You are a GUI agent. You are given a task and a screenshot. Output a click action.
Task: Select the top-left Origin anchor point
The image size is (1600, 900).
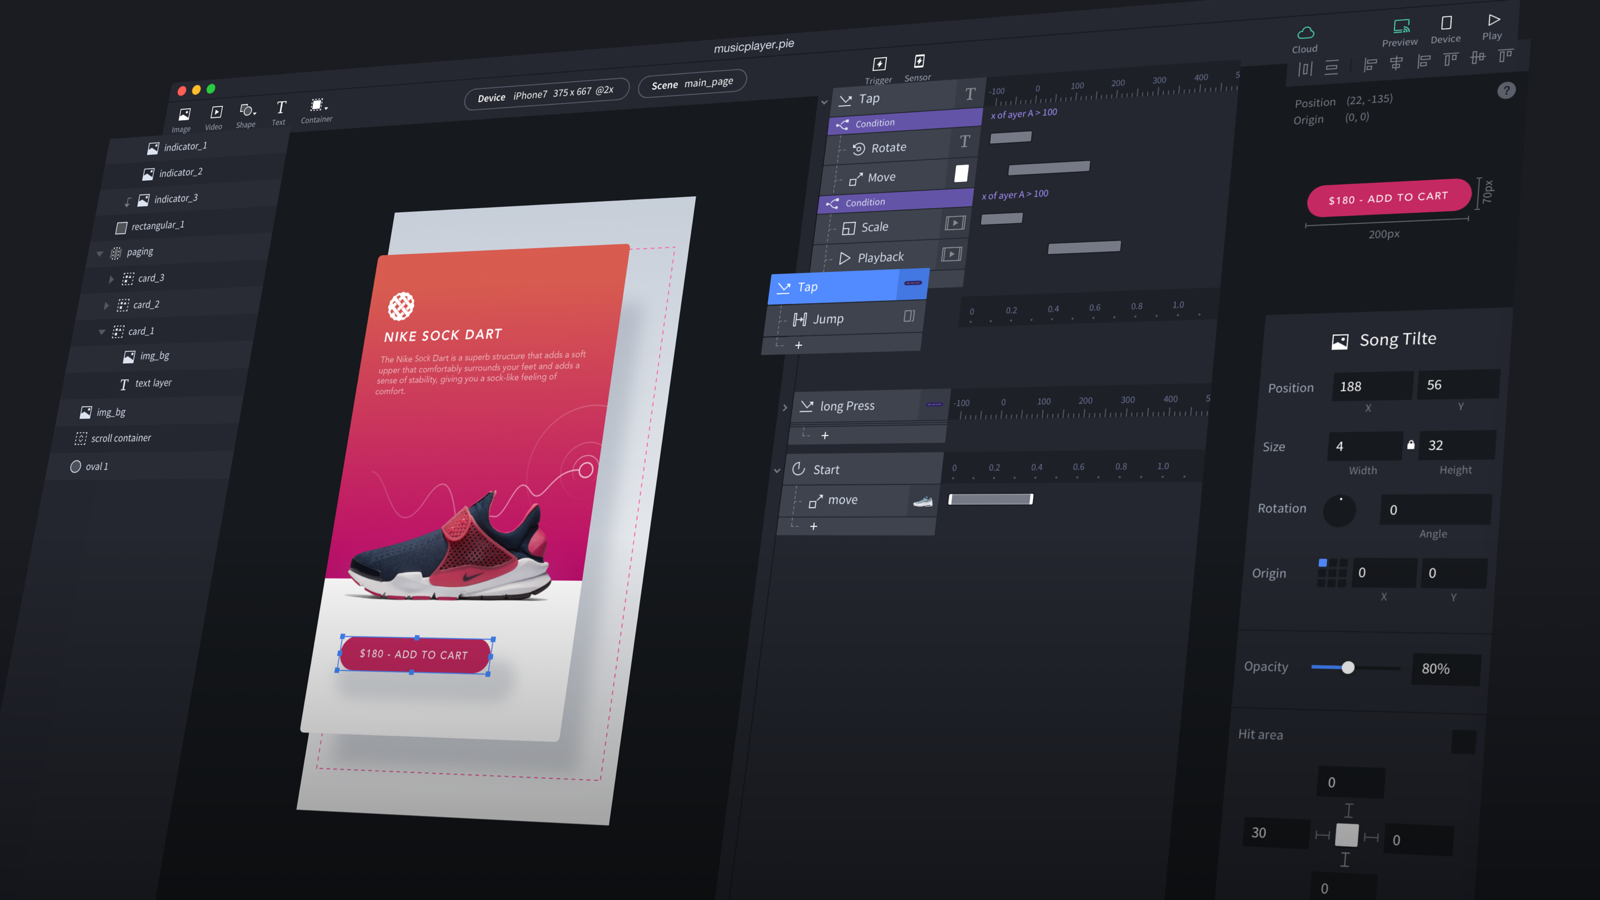[x=1322, y=563]
